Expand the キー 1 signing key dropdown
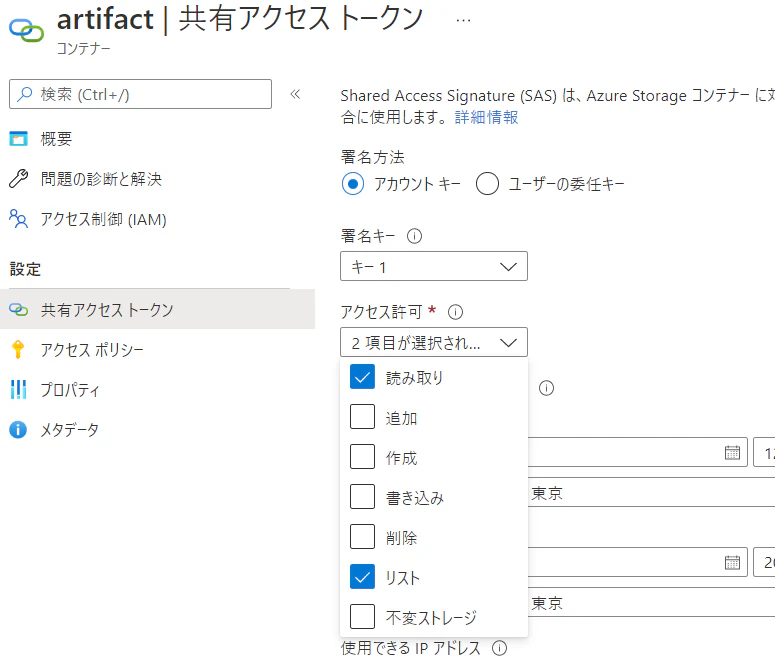Screen dimensions: 775x660 click(433, 266)
